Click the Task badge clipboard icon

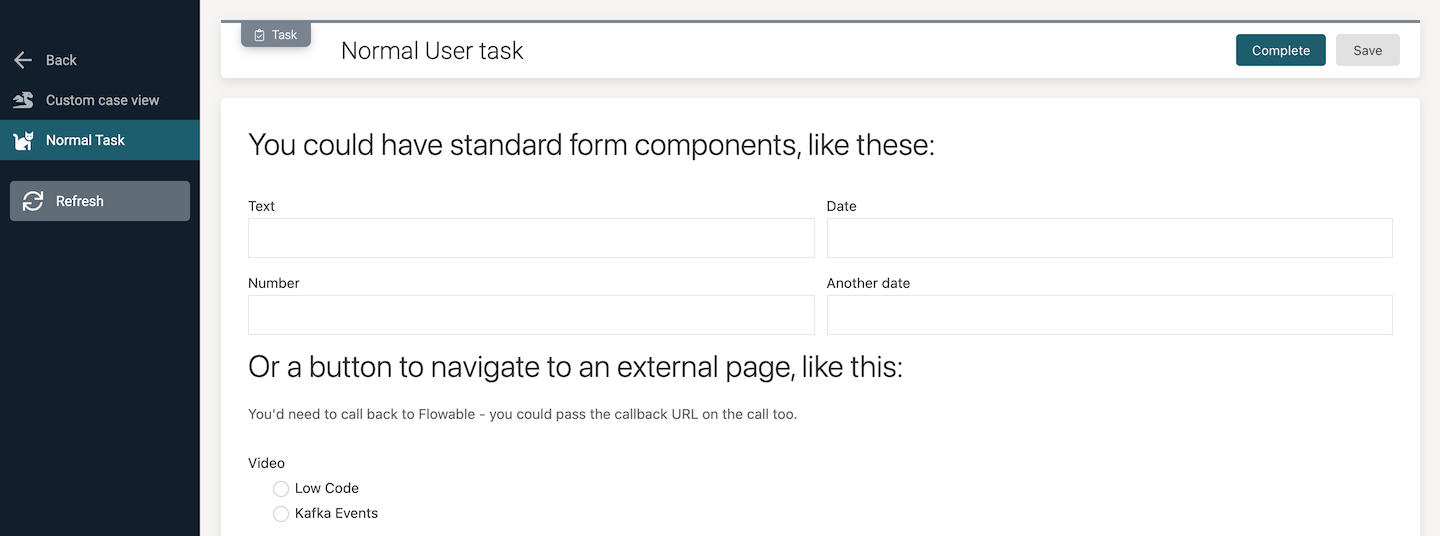[260, 35]
